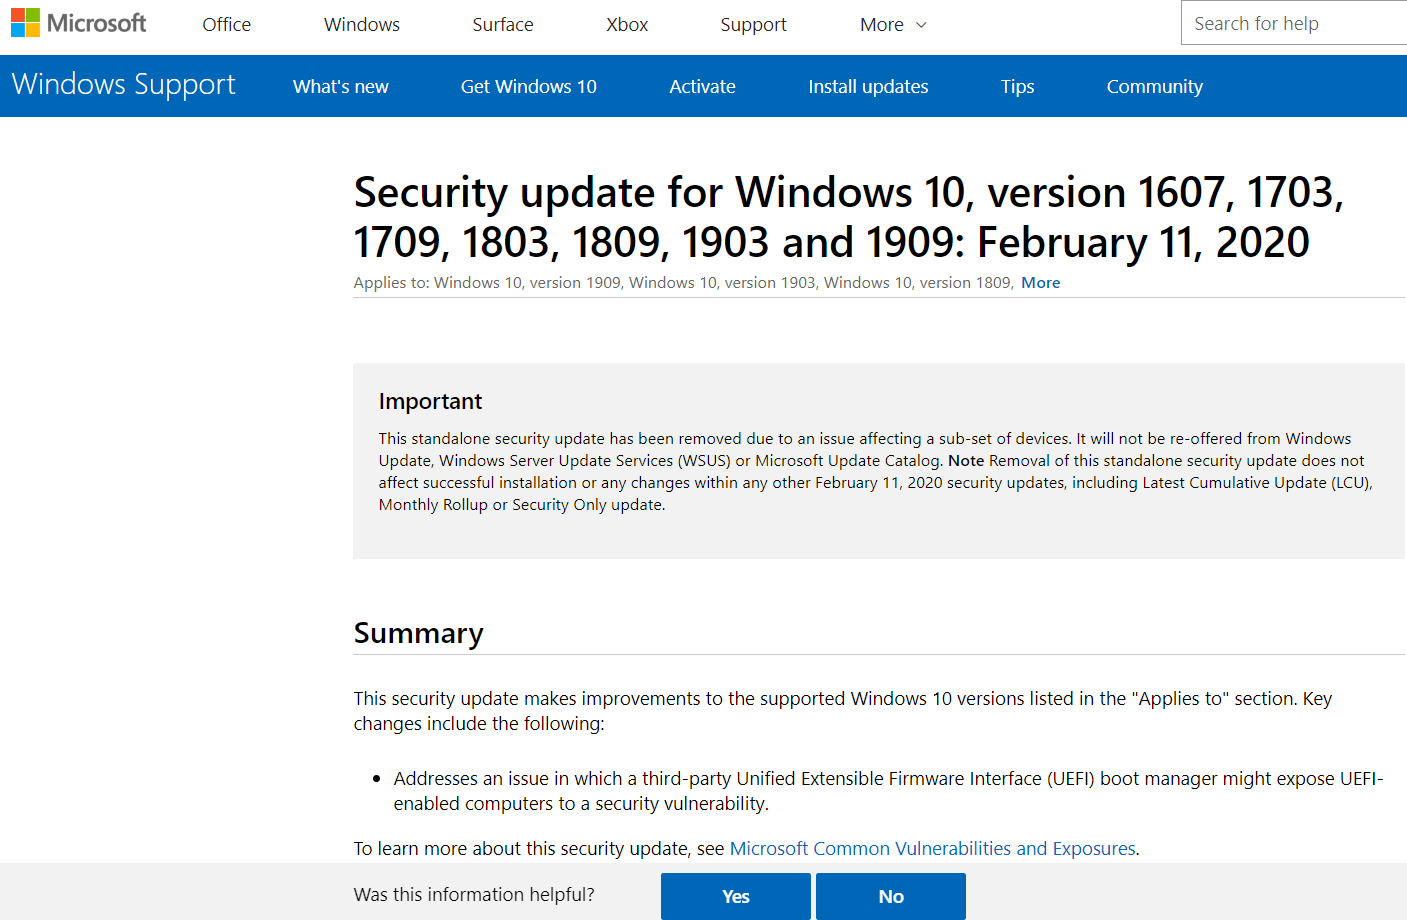The height and width of the screenshot is (920, 1407).
Task: Select Get Windows 10 in blue bar
Action: point(529,87)
